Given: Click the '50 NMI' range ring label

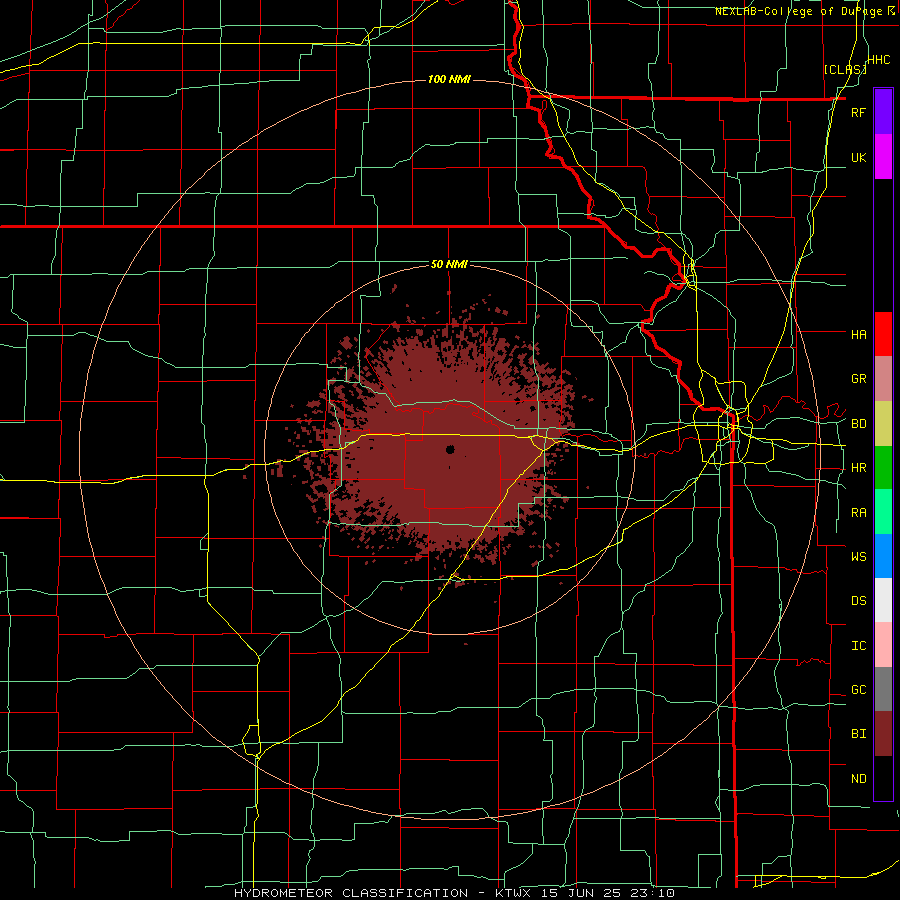Looking at the screenshot, I should click(x=449, y=265).
